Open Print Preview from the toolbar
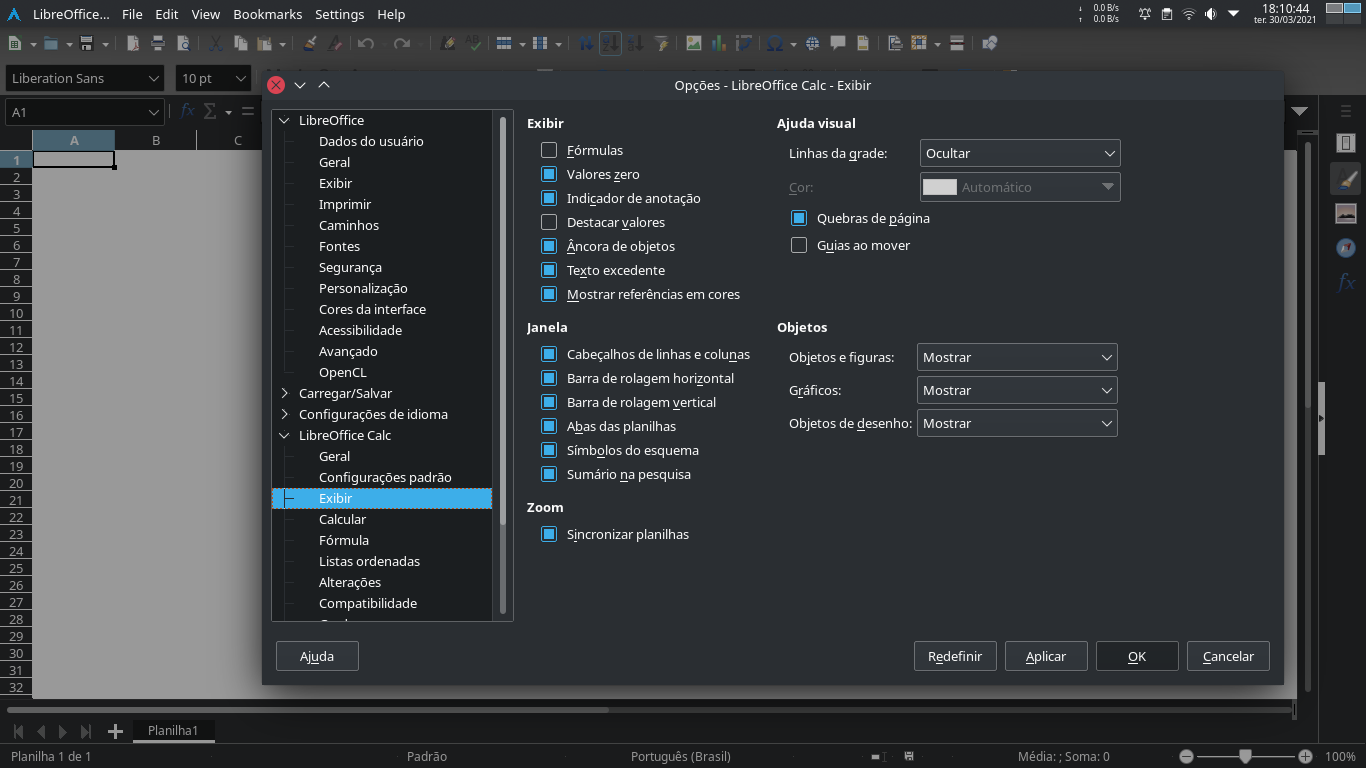Image resolution: width=1366 pixels, height=768 pixels. (183, 44)
